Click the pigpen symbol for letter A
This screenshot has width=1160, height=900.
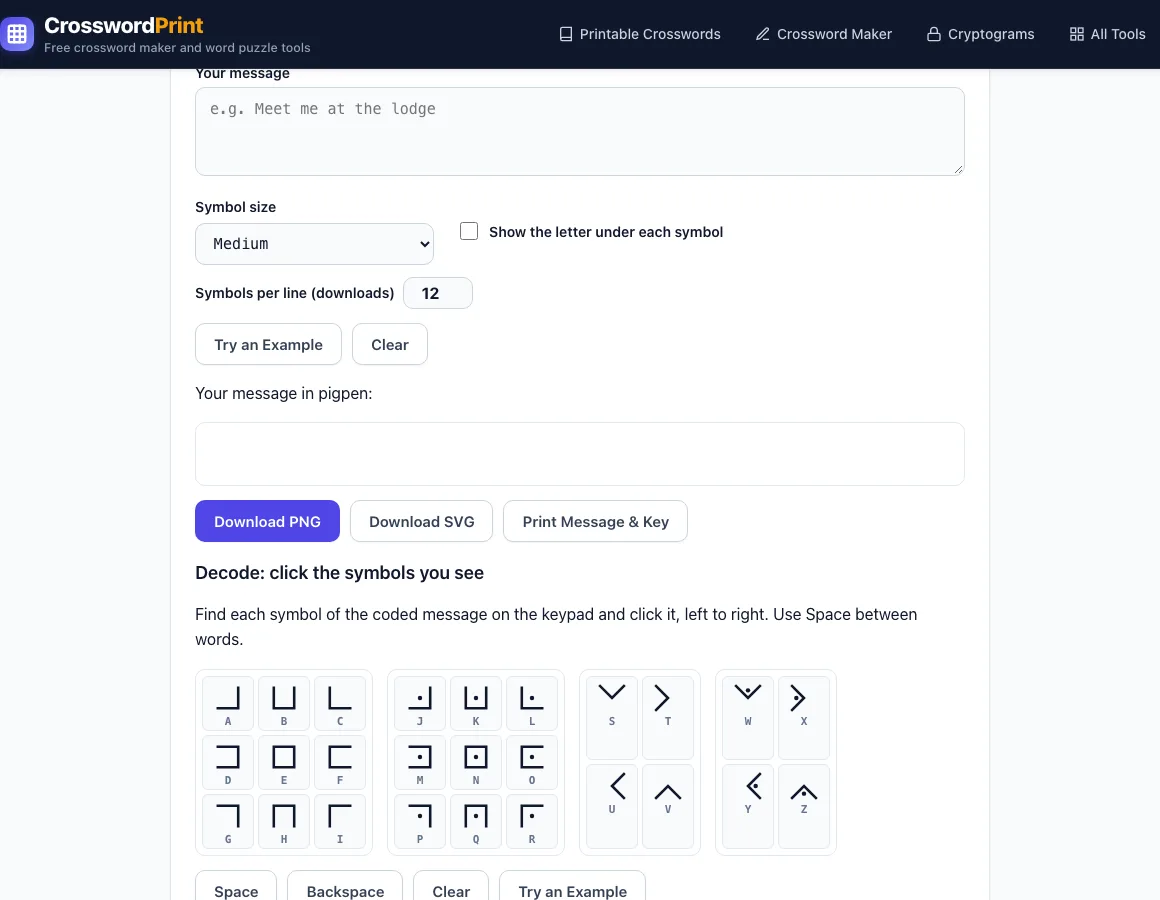(x=228, y=703)
